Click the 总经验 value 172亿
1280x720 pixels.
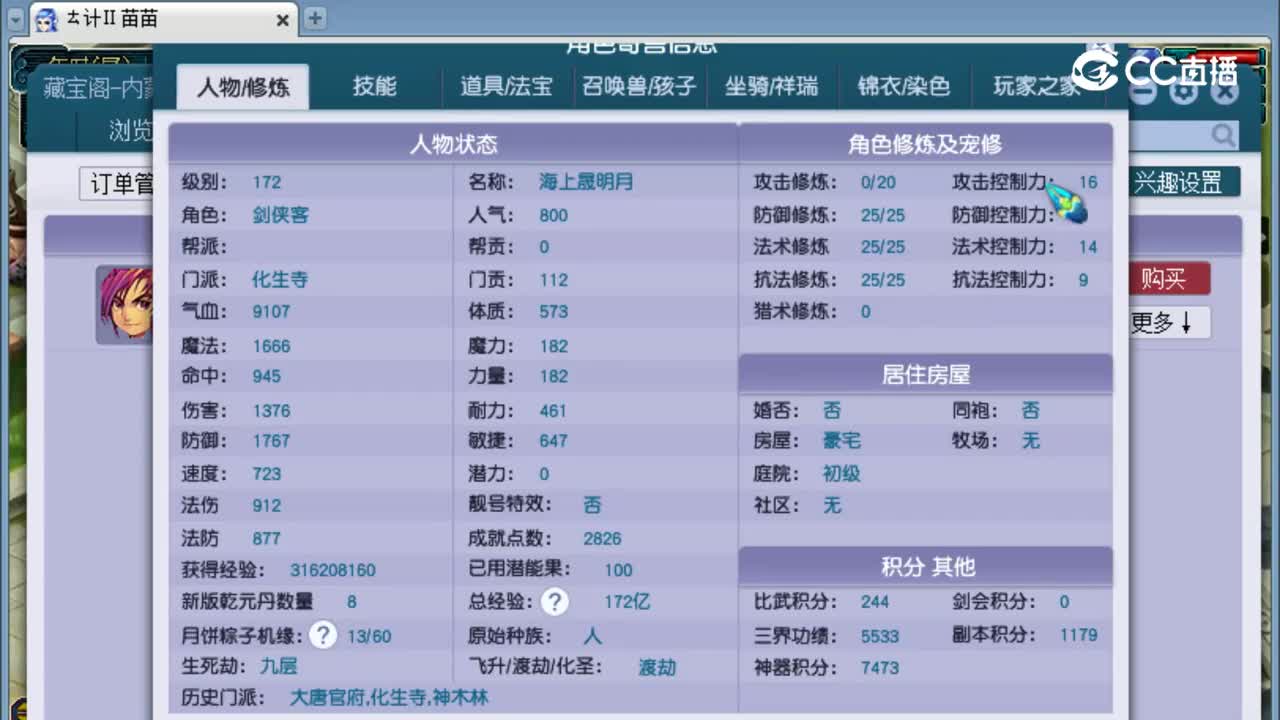(627, 602)
